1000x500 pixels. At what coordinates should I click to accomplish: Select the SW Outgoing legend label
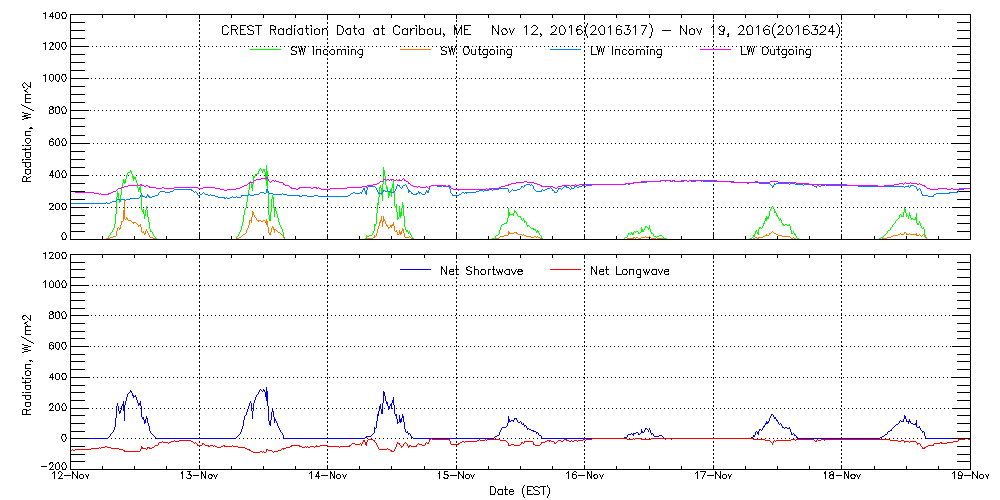point(476,51)
